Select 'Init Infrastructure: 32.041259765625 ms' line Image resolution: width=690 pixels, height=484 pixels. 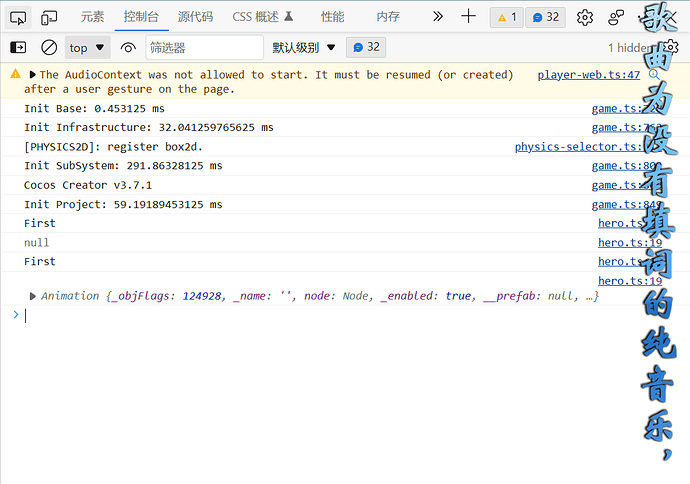pos(149,128)
